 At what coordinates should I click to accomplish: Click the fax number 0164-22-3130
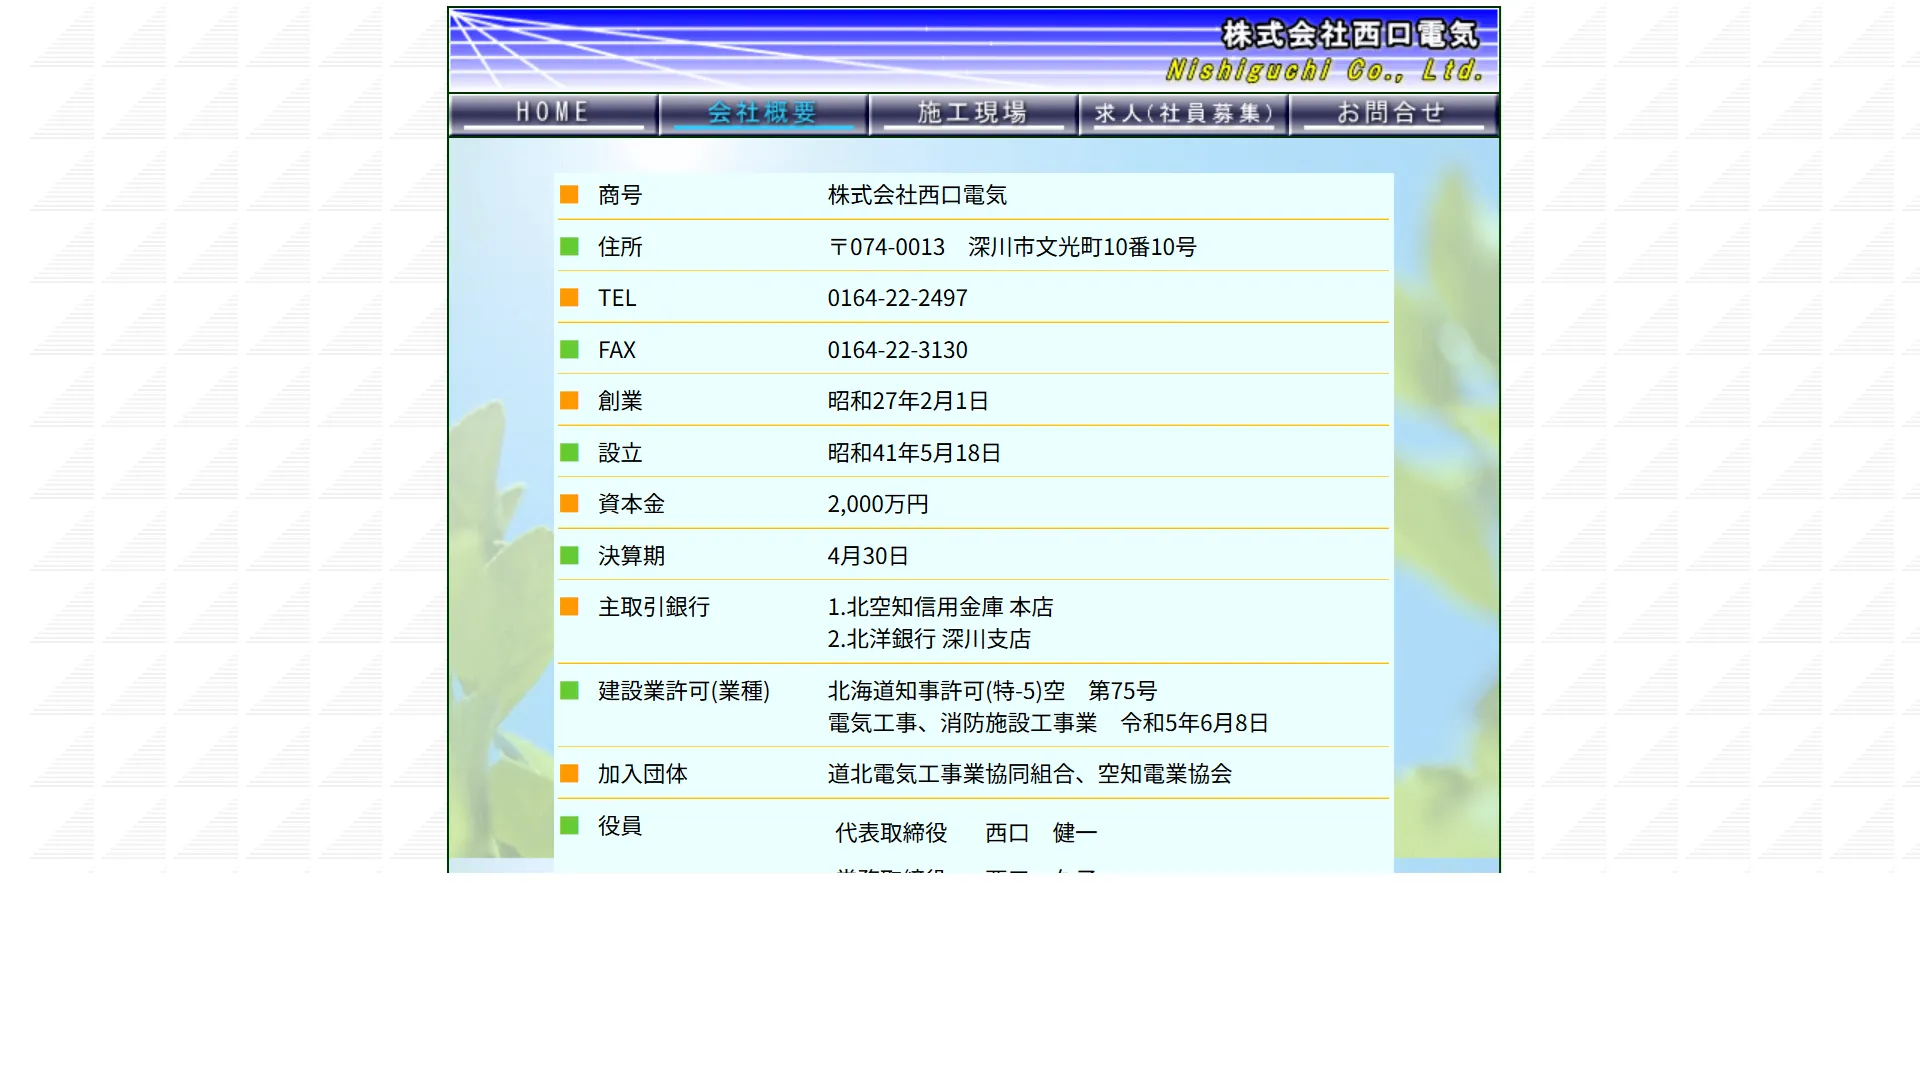tap(897, 350)
